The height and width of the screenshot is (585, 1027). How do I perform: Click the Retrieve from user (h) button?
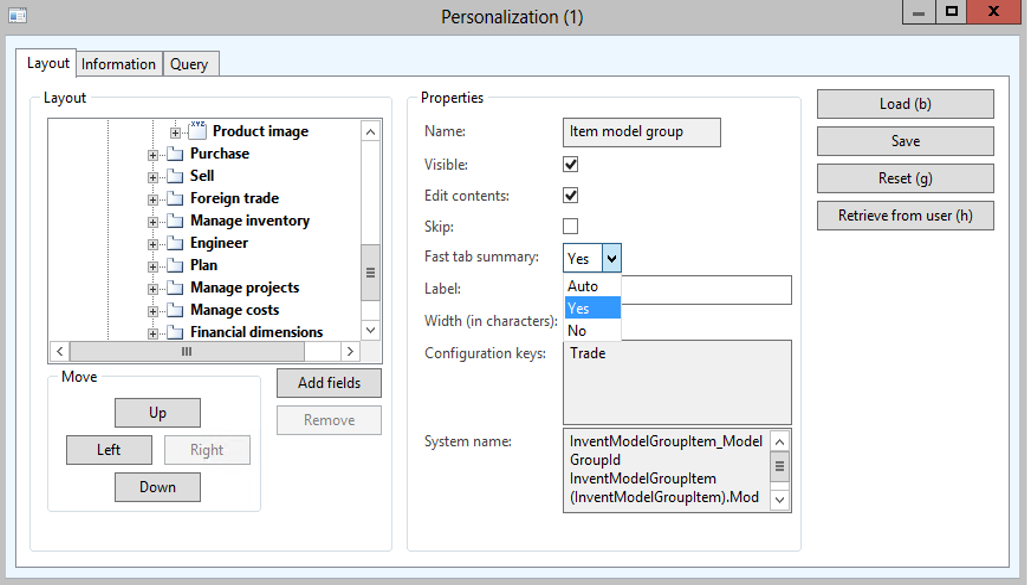905,215
